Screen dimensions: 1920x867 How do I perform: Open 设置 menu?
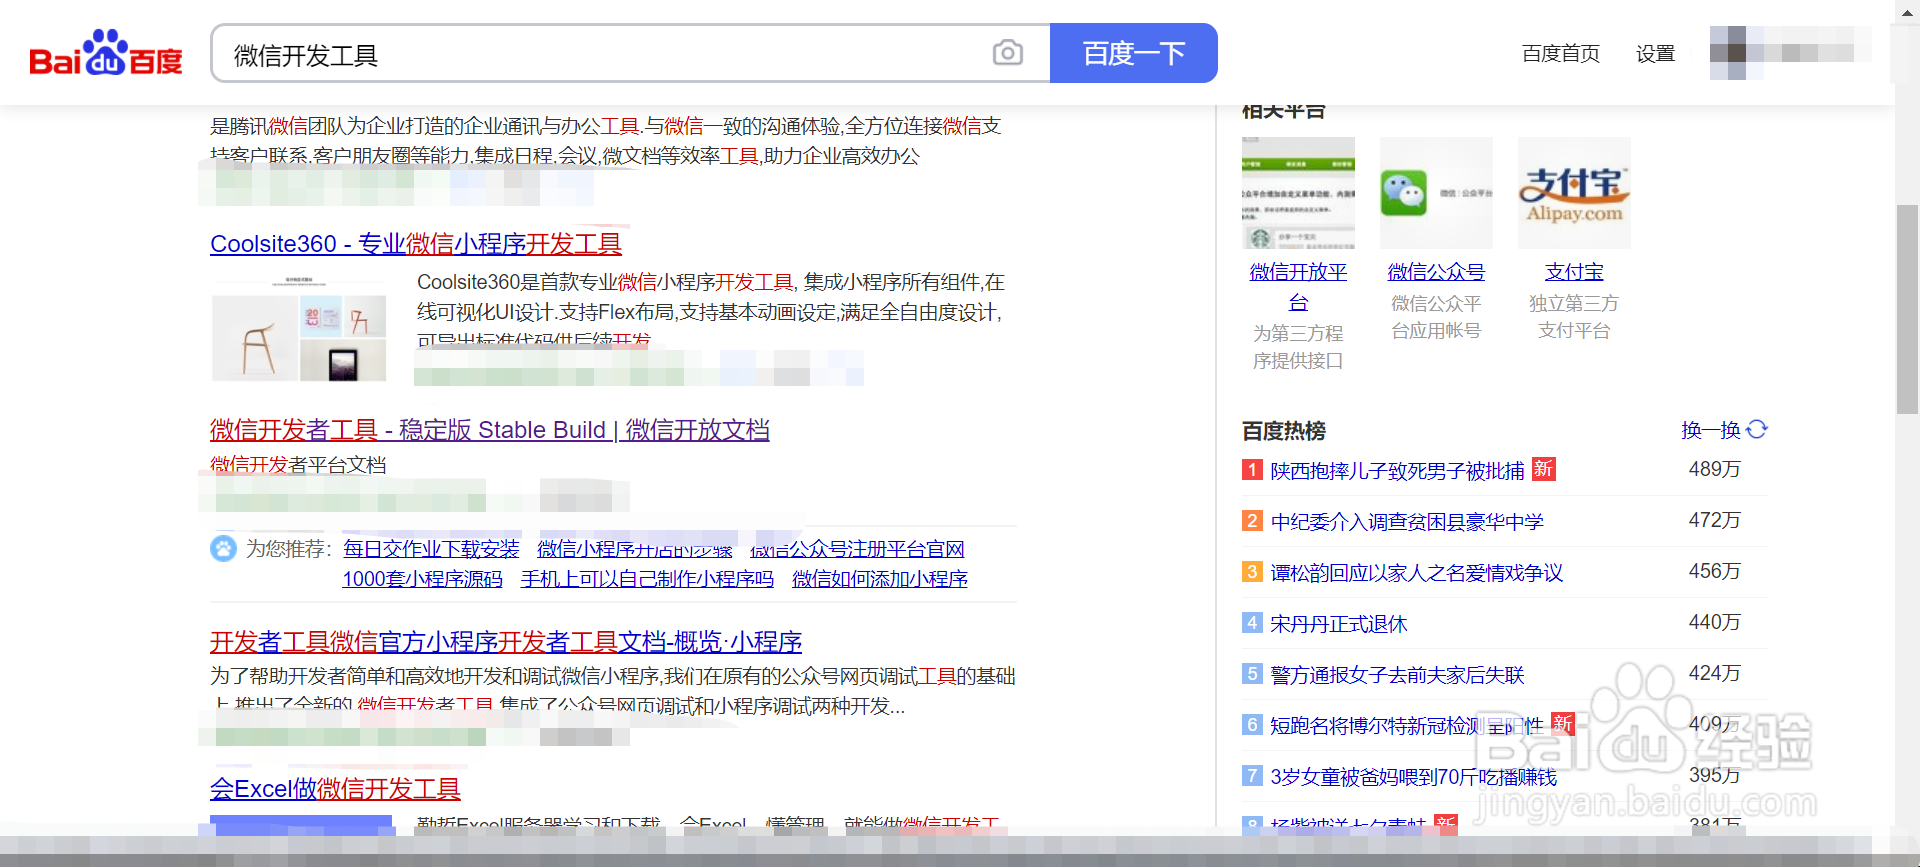pos(1655,54)
